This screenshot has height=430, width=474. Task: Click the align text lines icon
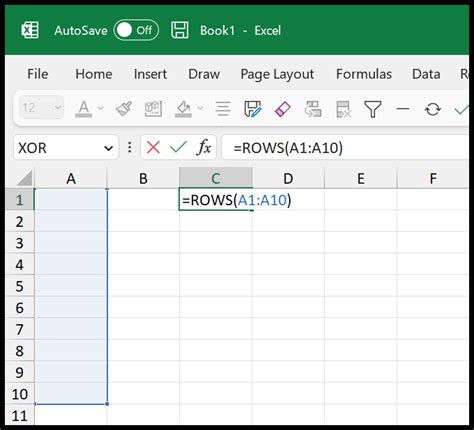223,109
